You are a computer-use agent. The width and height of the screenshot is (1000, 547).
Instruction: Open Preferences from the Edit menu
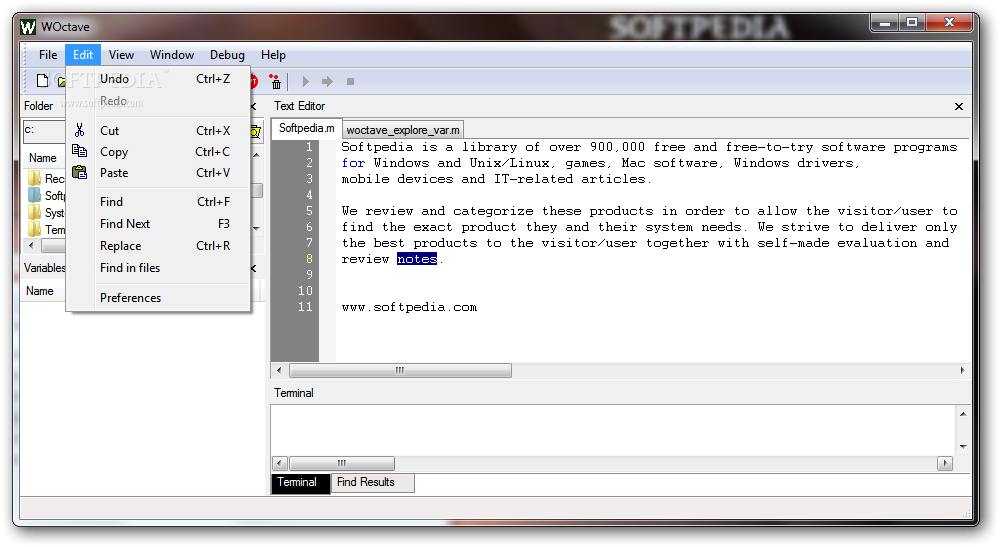coord(158,298)
